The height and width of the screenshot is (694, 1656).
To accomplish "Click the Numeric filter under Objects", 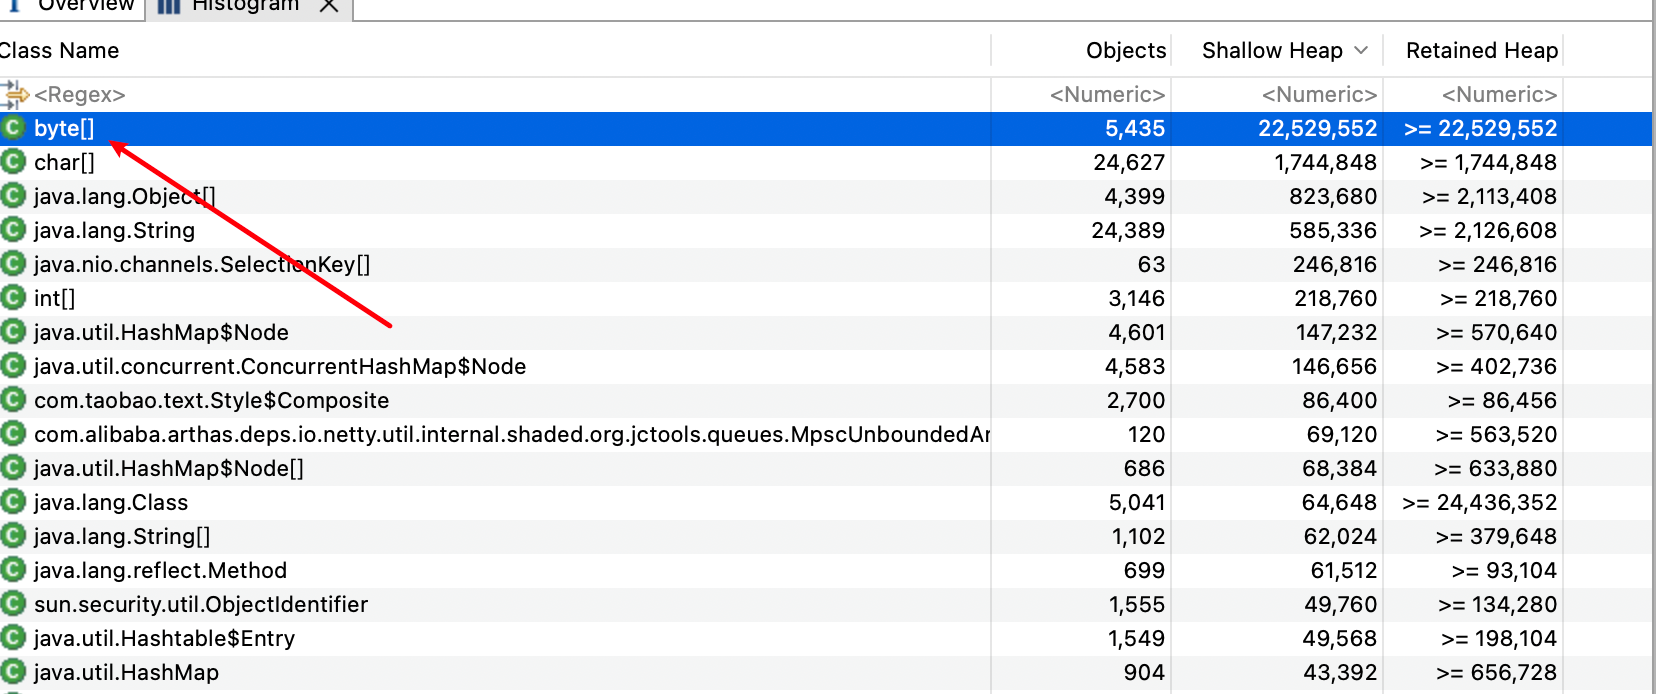I will coord(1107,95).
